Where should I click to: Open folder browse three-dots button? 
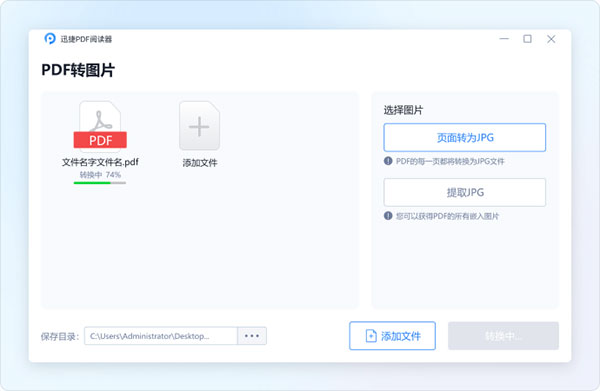tap(252, 336)
